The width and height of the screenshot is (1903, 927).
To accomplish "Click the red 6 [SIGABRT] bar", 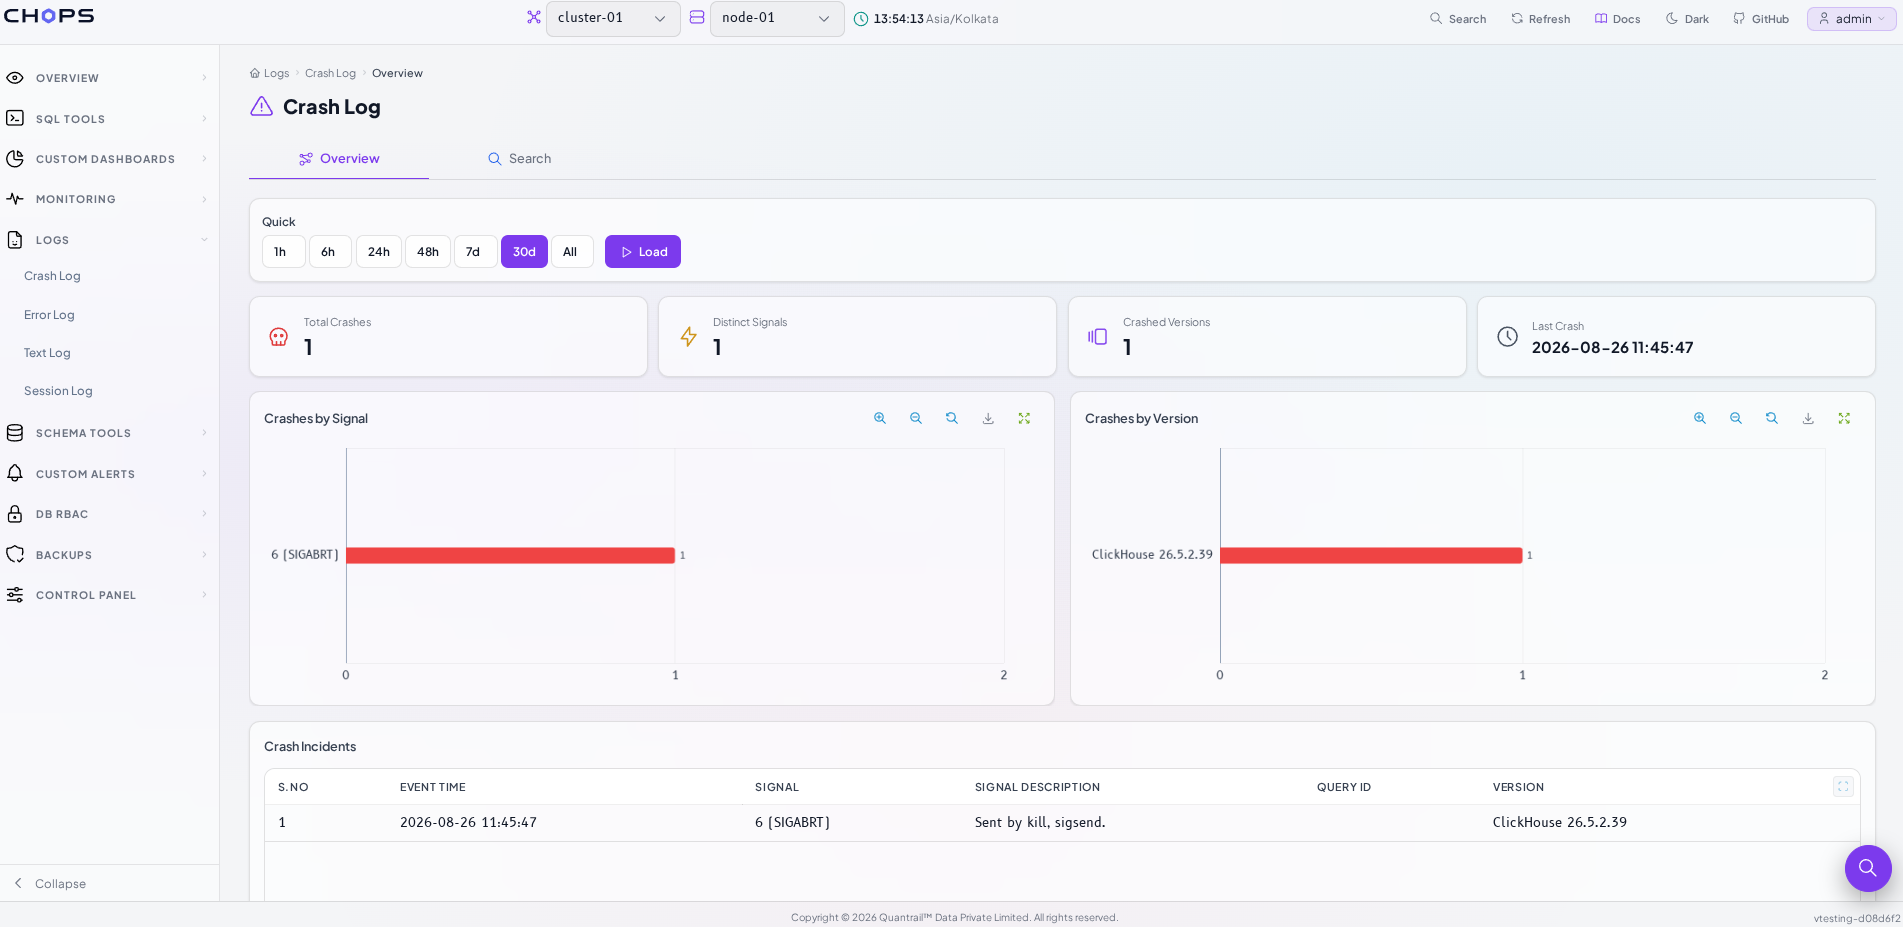I will (510, 555).
